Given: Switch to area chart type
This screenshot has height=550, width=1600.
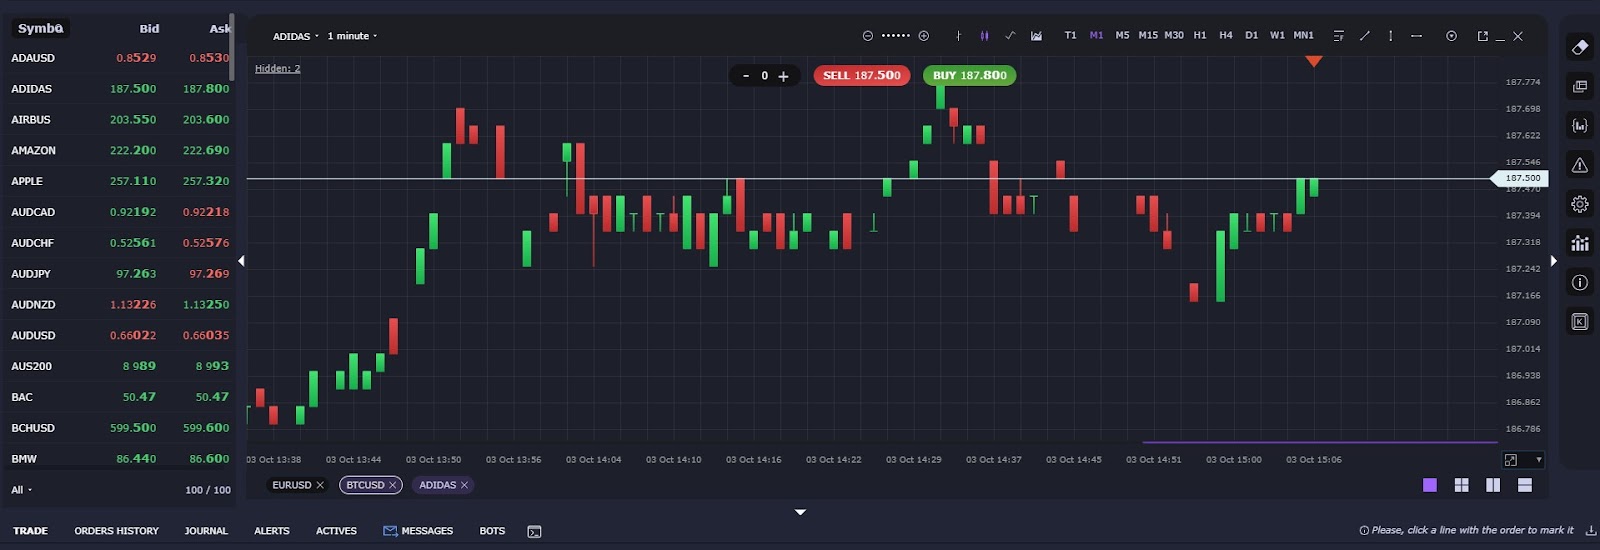Looking at the screenshot, I should coord(1036,36).
